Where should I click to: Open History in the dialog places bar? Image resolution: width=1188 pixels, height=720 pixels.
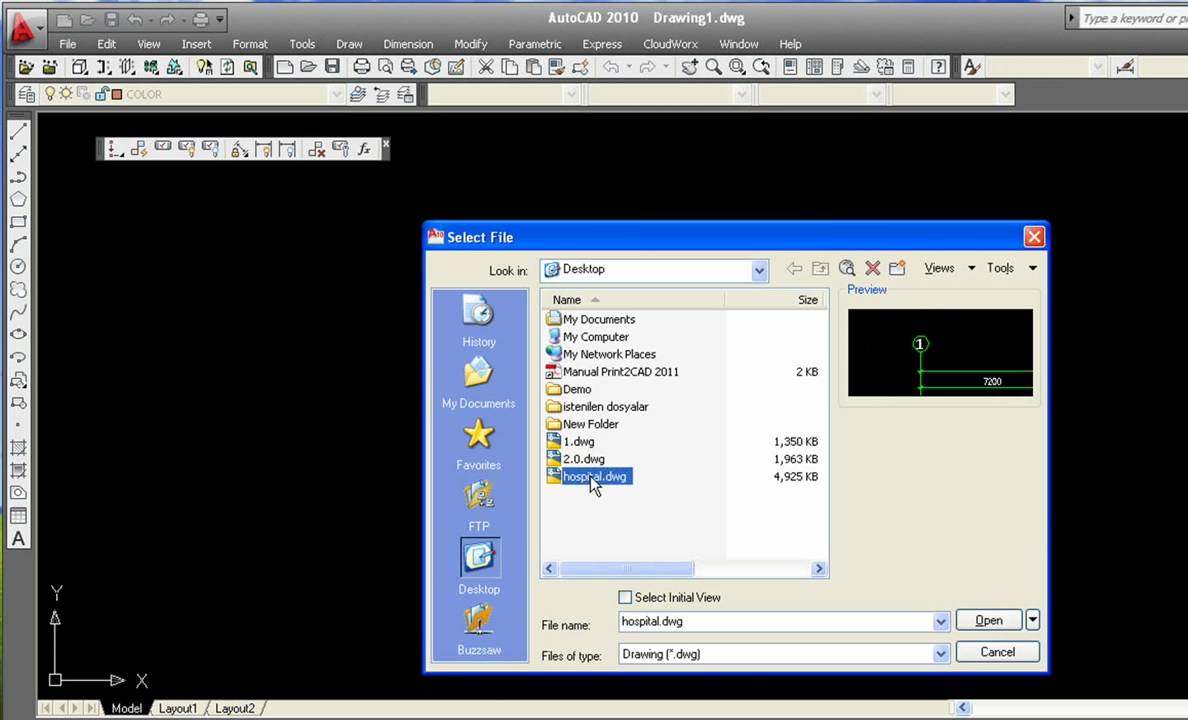point(479,321)
